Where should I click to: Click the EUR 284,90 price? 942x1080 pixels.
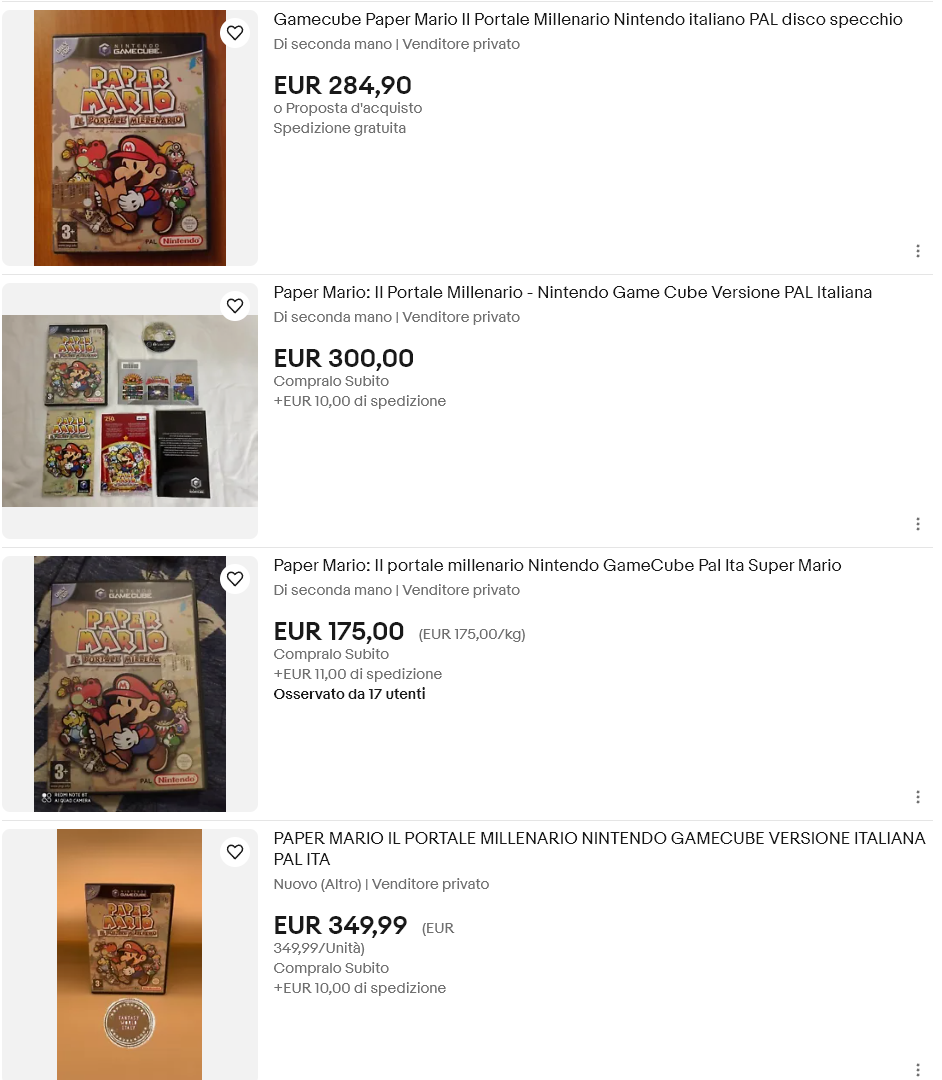(x=342, y=85)
